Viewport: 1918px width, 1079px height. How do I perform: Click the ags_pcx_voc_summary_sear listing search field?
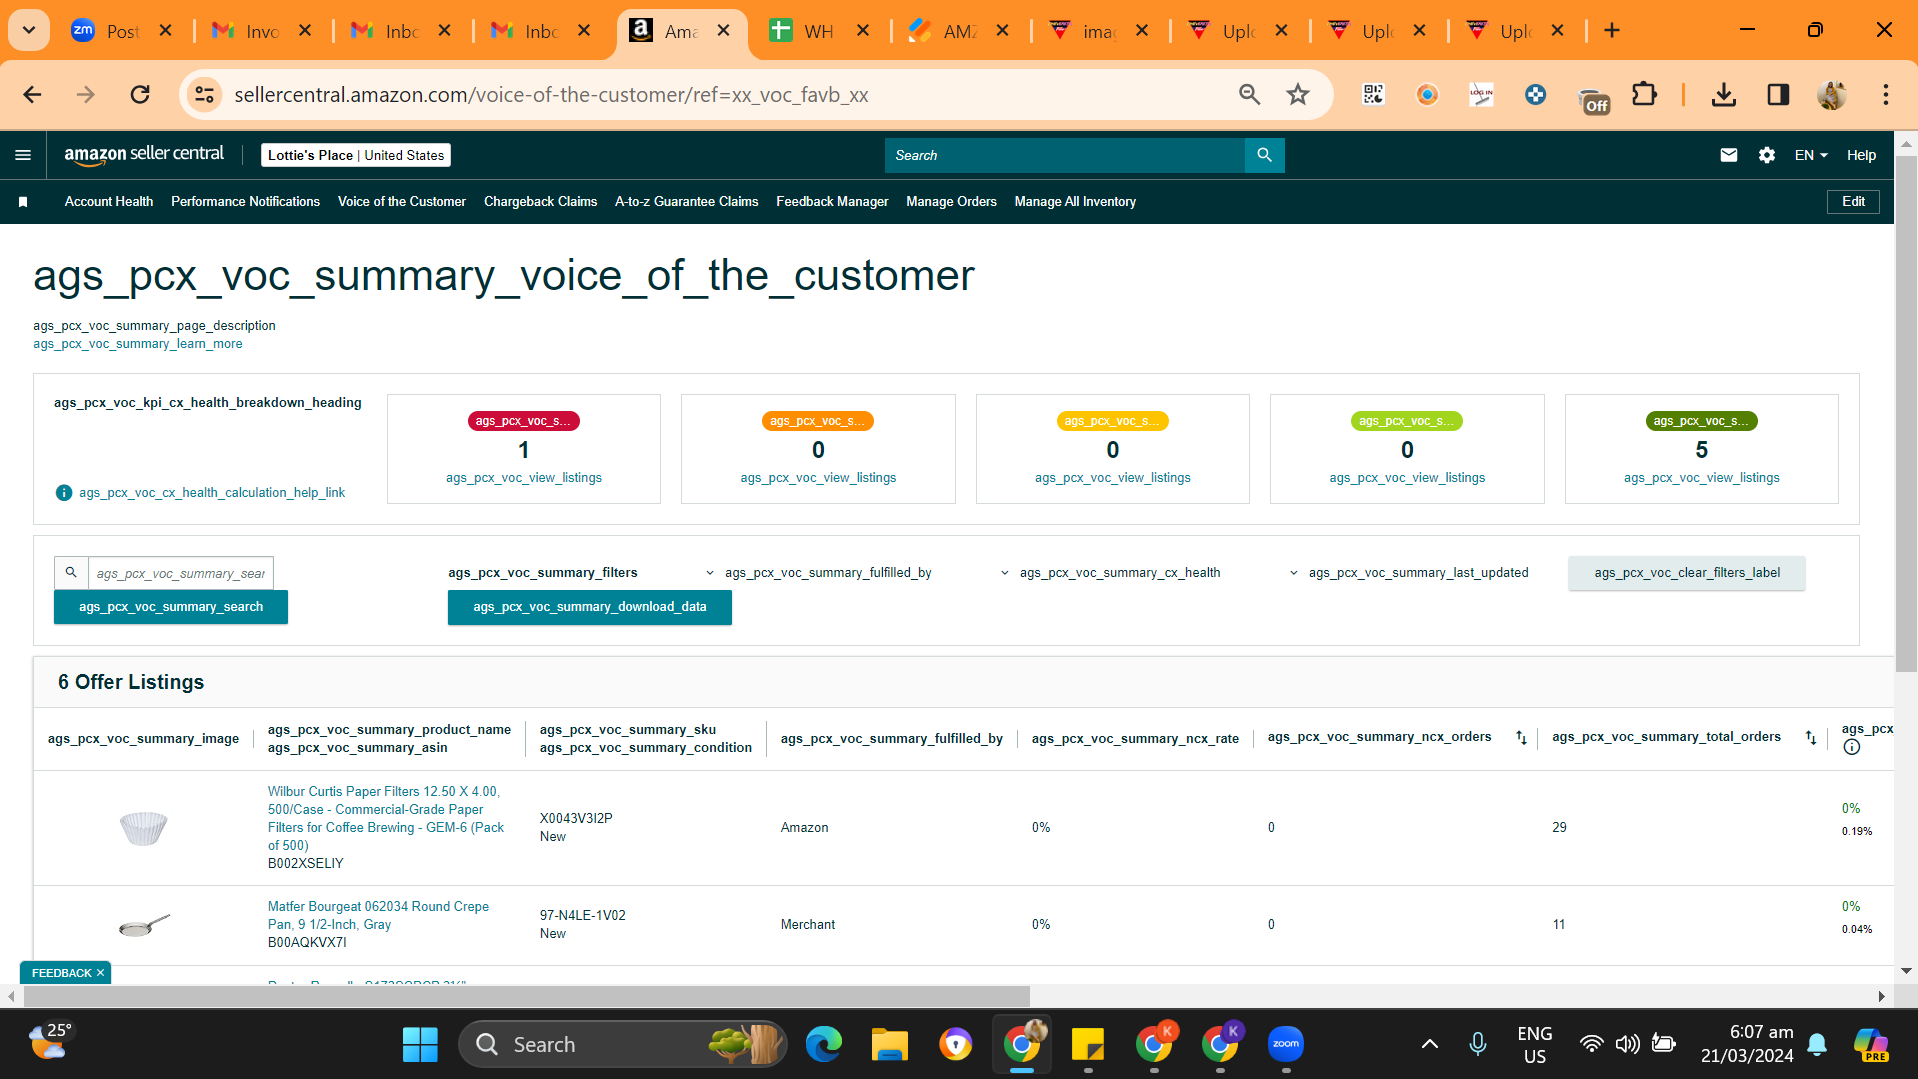pos(181,573)
